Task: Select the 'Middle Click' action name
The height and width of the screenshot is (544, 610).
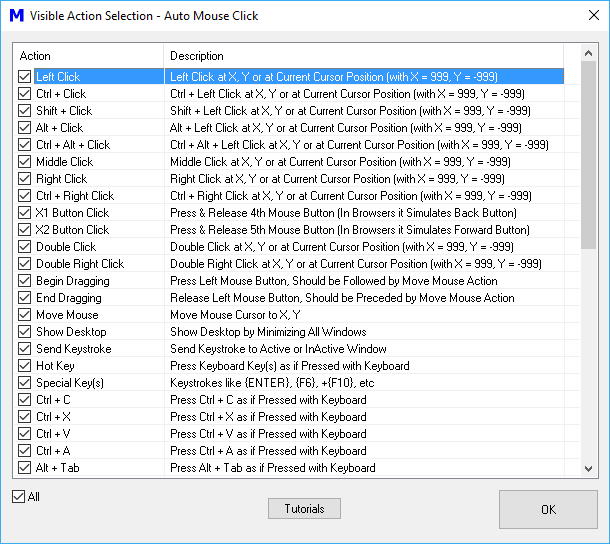Action: click(x=65, y=162)
